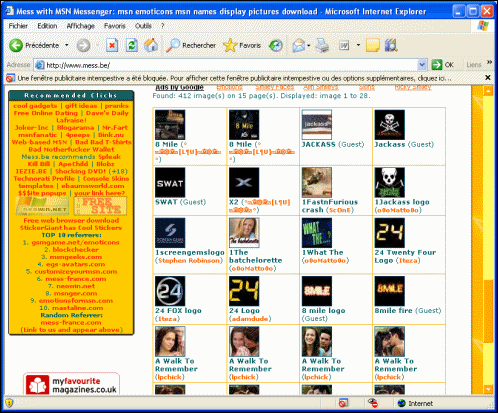Click the page scrollbar up arrow
Image resolution: width=498 pixels, height=413 pixels.
click(x=488, y=91)
